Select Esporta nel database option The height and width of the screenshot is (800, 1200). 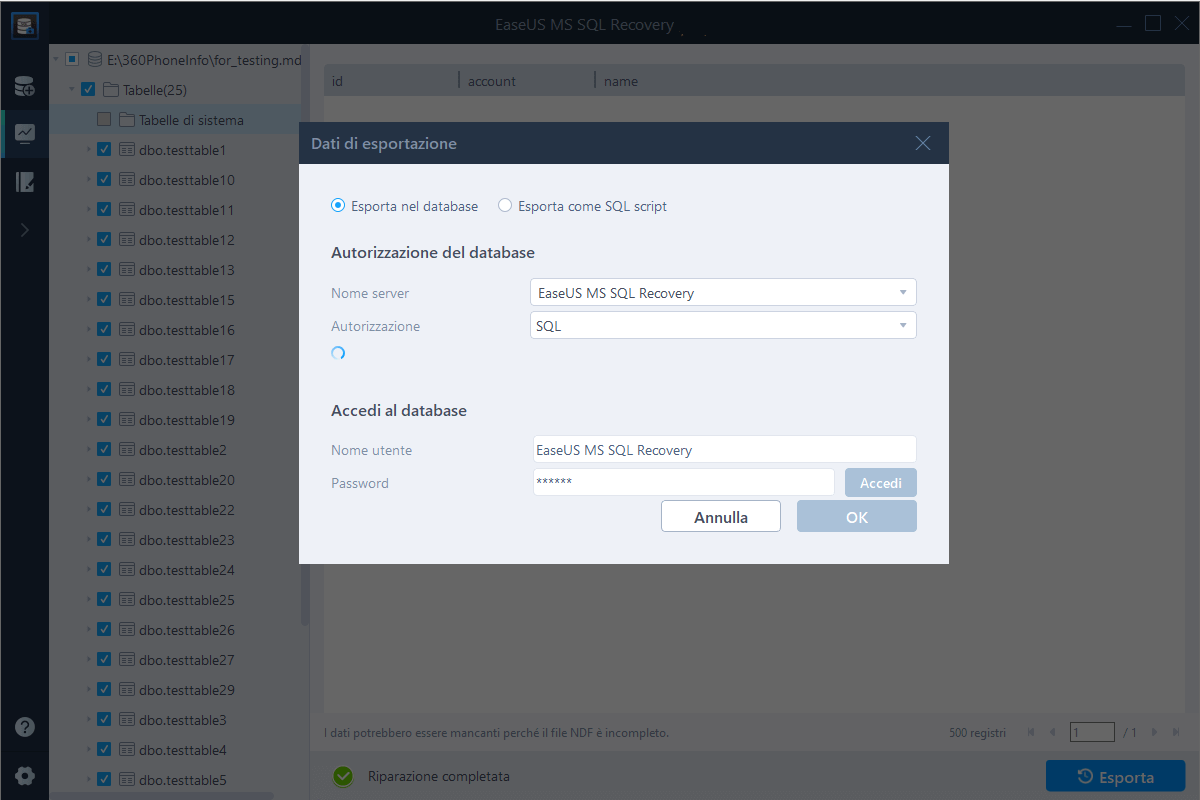[x=404, y=206]
